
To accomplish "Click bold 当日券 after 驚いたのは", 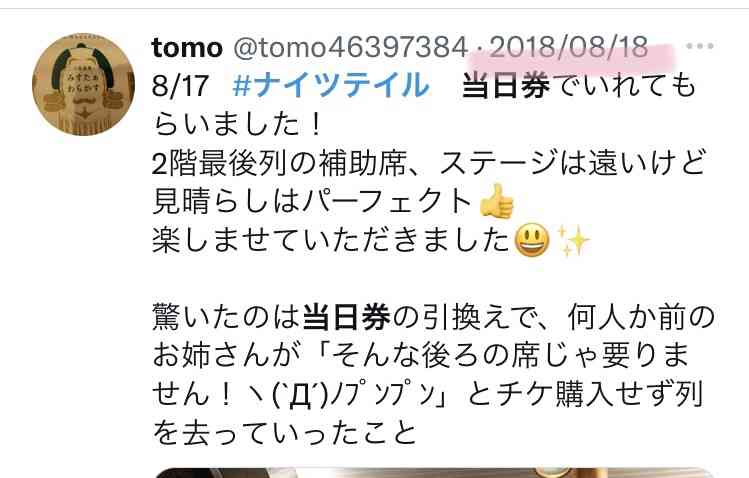I will 347,318.
